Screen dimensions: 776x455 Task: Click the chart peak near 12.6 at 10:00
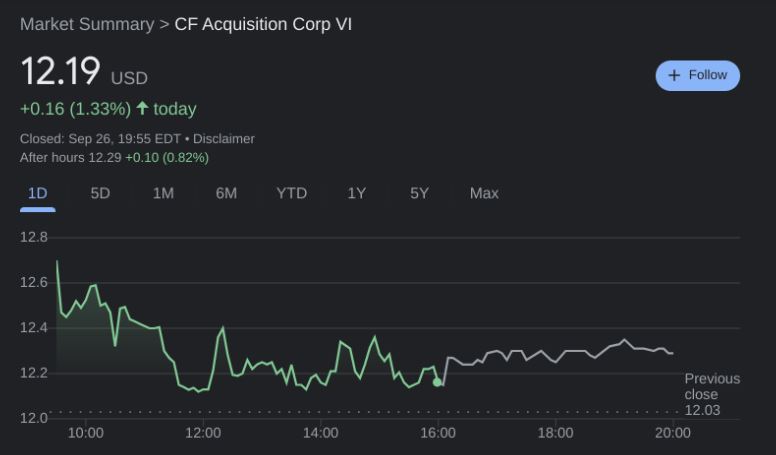[x=94, y=285]
